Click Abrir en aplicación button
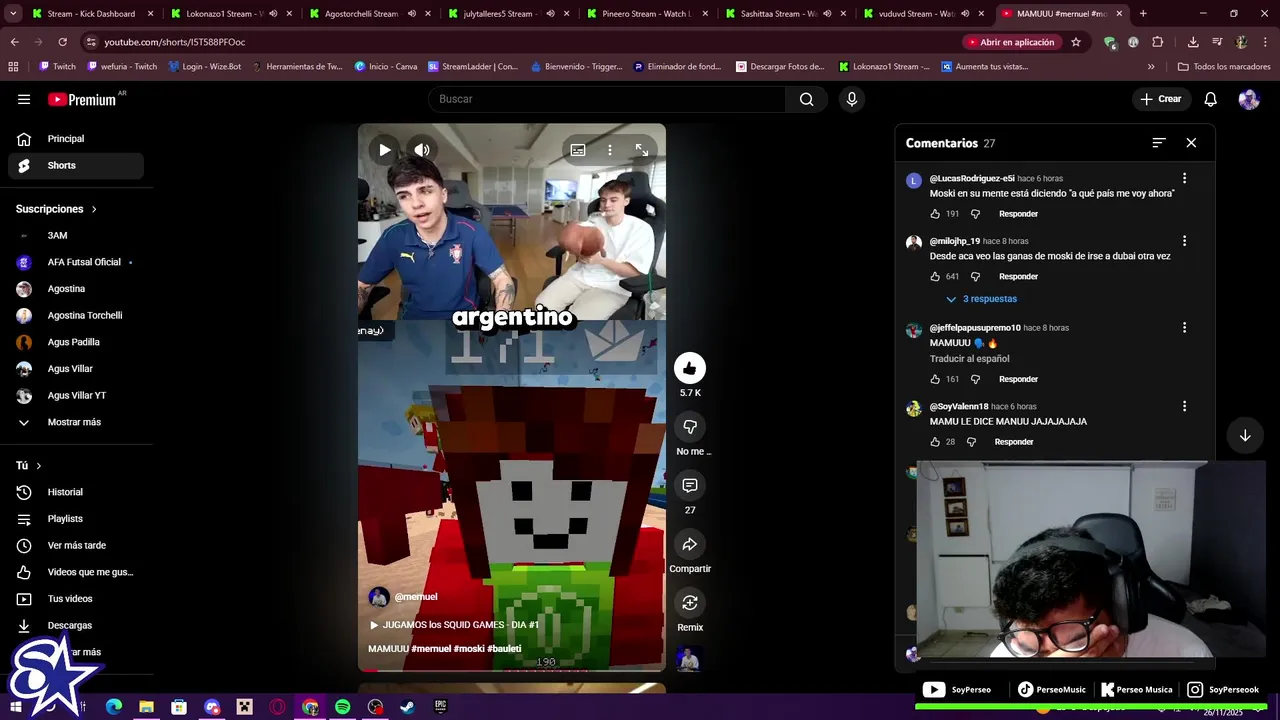Image resolution: width=1280 pixels, height=720 pixels. [1010, 42]
